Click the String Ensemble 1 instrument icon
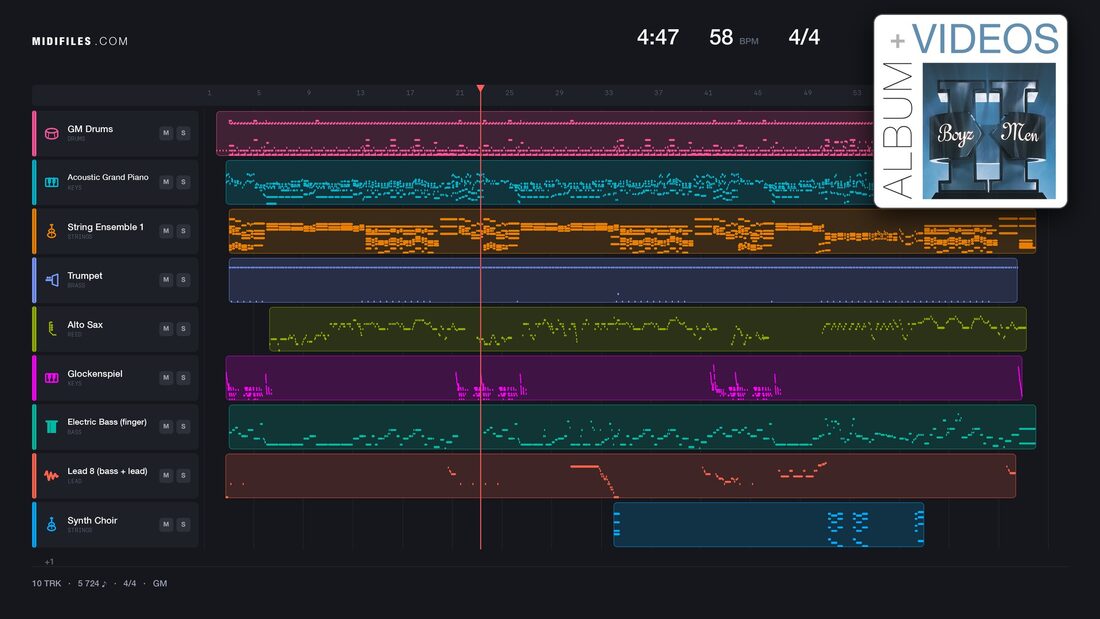The width and height of the screenshot is (1100, 619). coord(51,231)
